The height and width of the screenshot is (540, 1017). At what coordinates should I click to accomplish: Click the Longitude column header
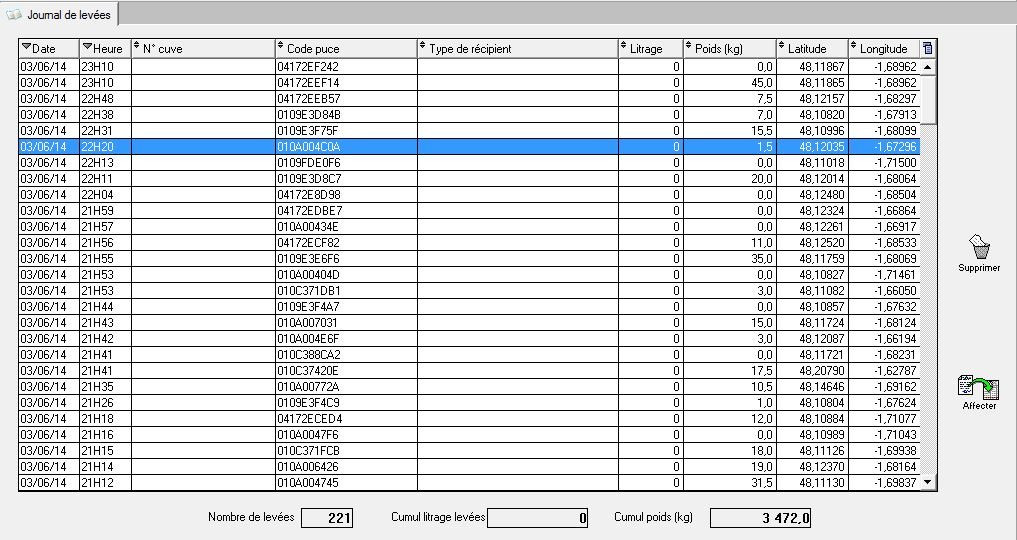tap(882, 48)
